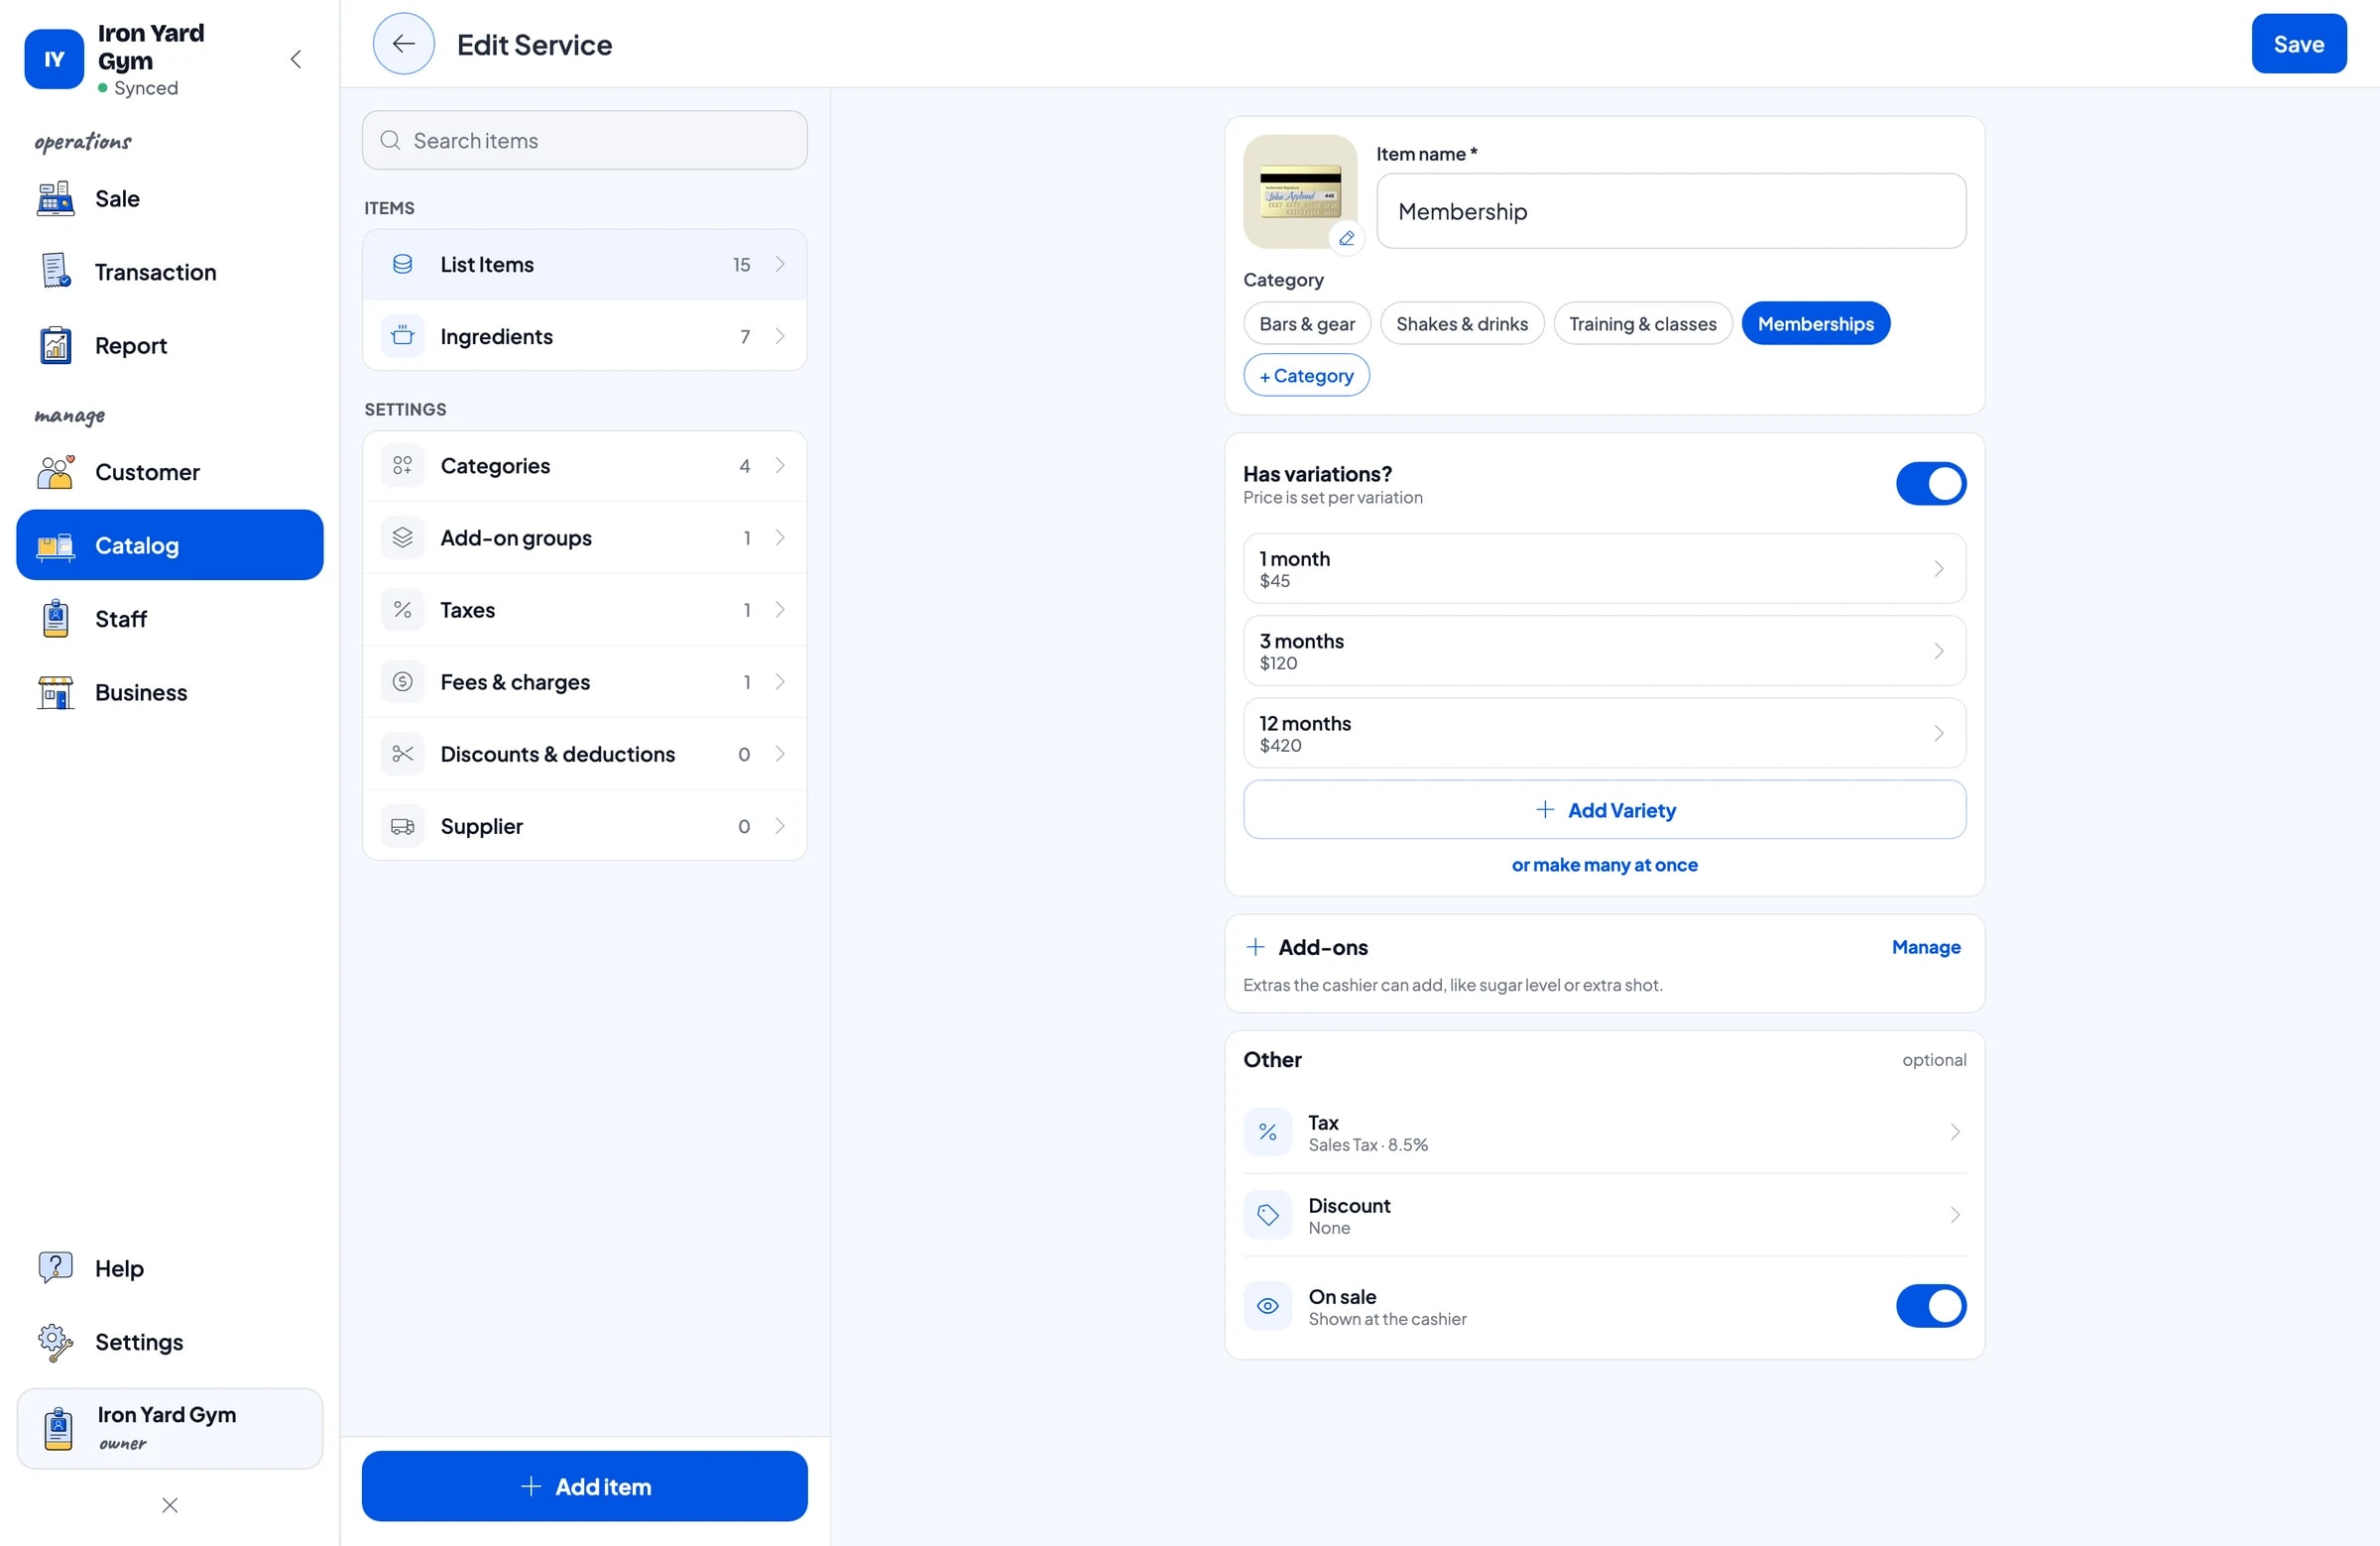Click the back arrow button
Screen dimensions: 2380x1546
click(403, 44)
